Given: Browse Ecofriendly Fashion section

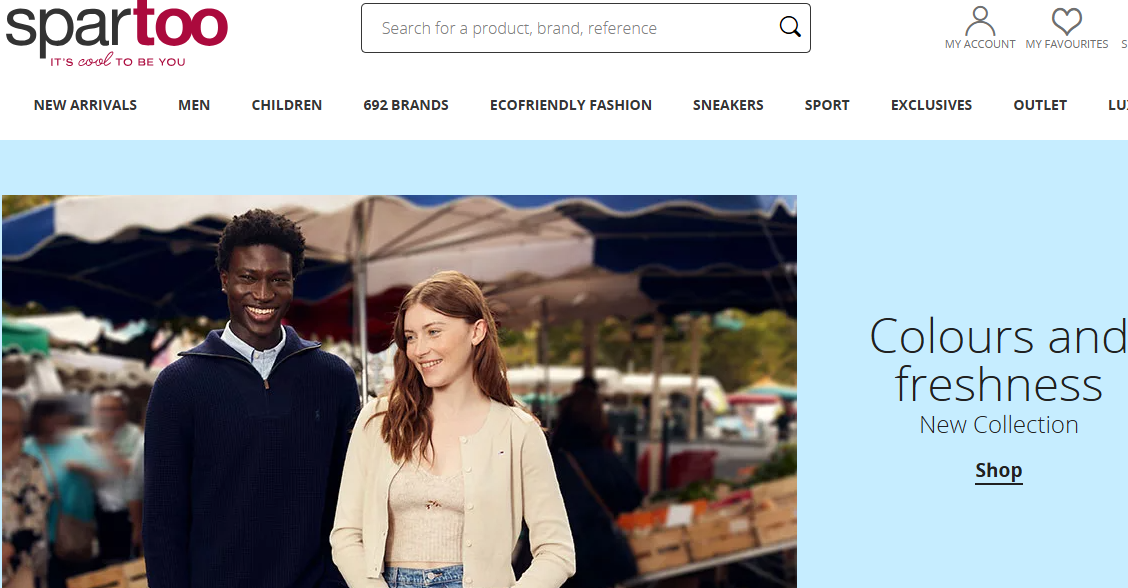Looking at the screenshot, I should [571, 105].
